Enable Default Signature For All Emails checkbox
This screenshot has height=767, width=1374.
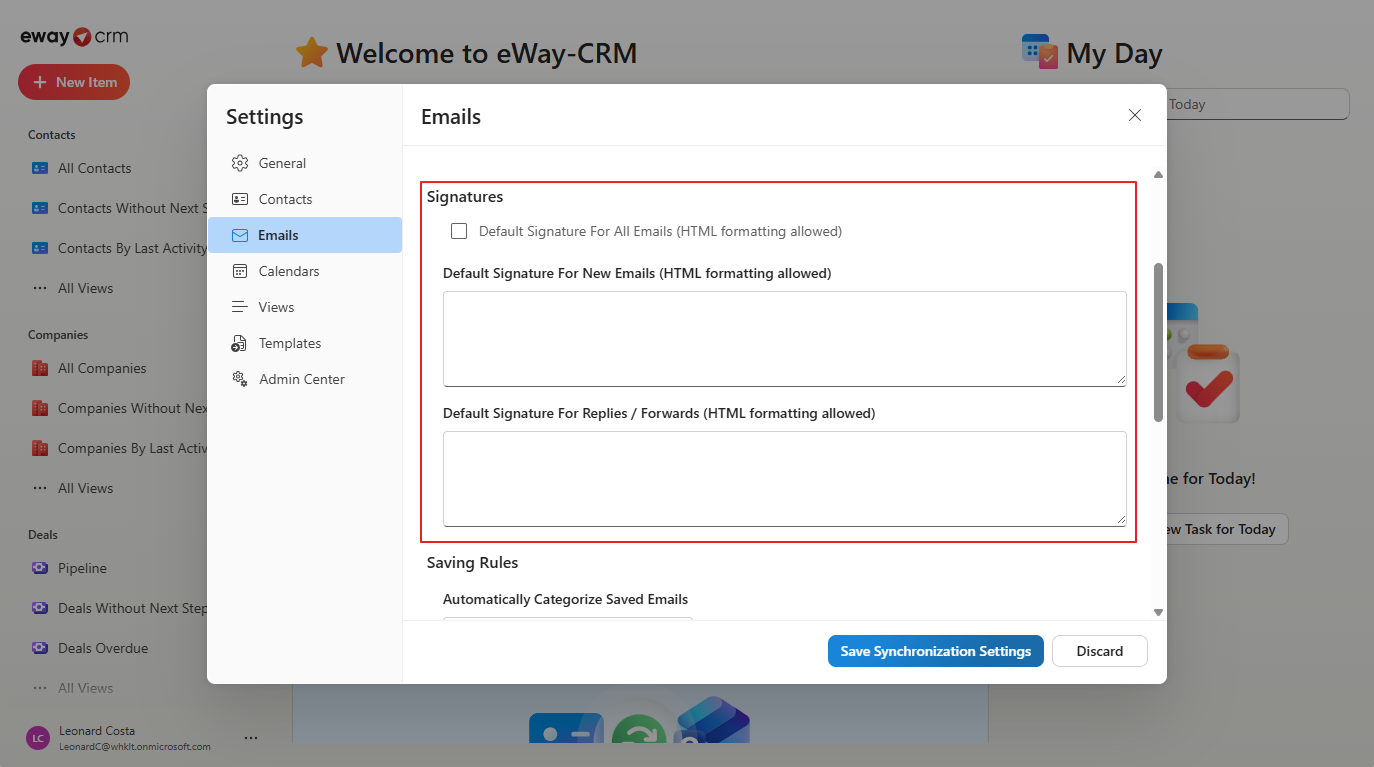(x=459, y=231)
